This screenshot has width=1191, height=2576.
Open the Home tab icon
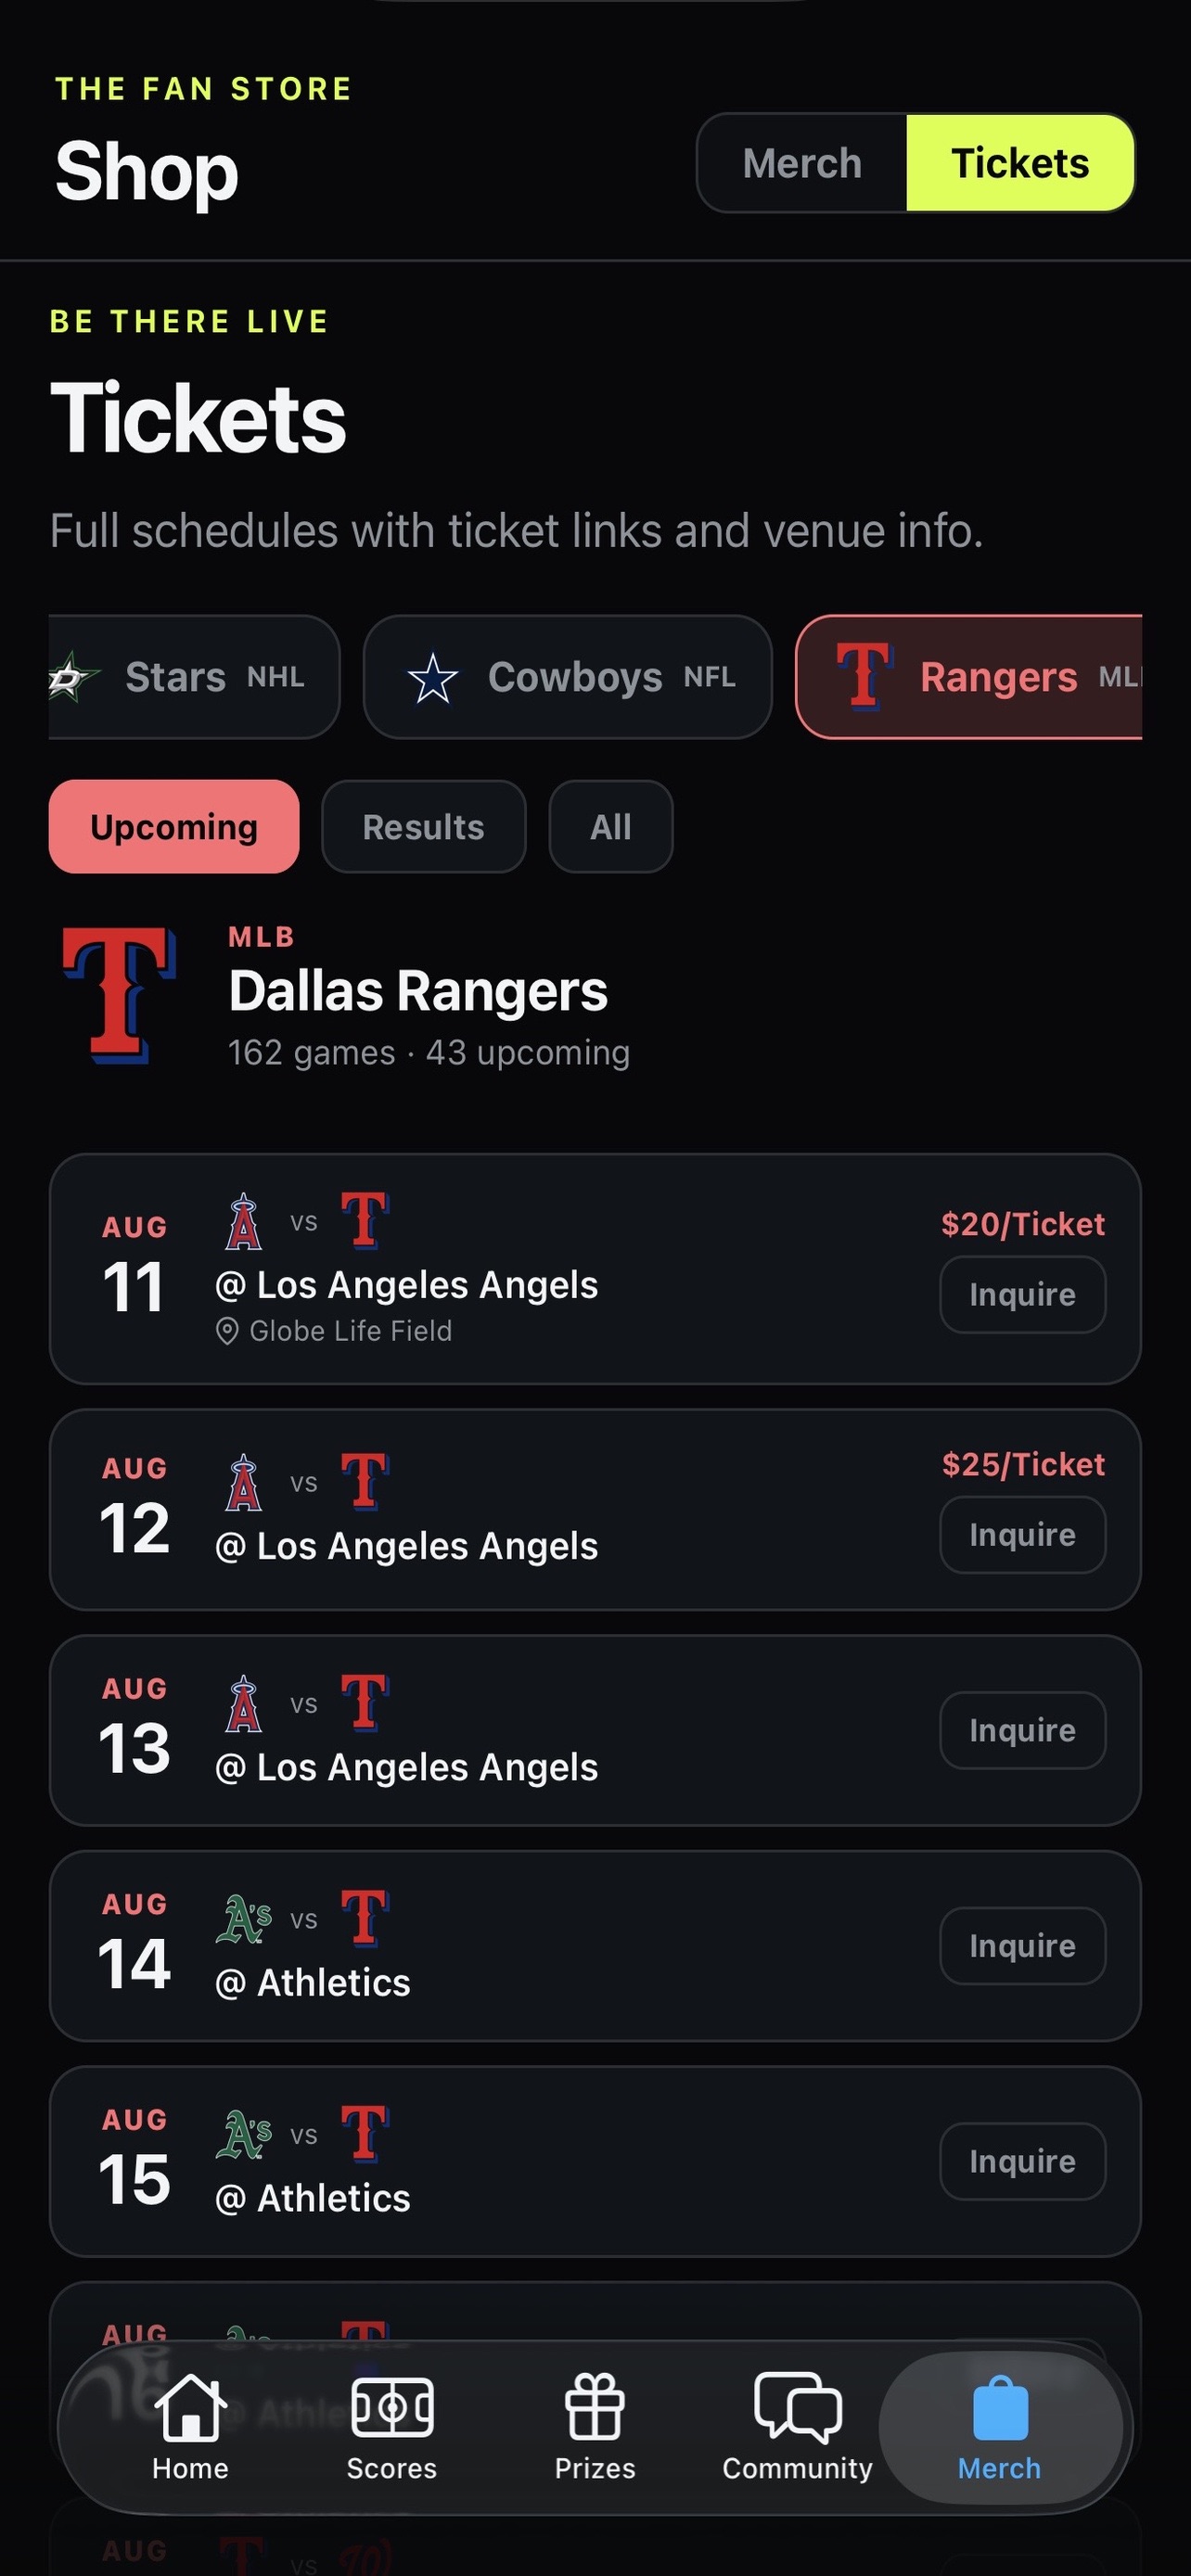click(x=190, y=2405)
